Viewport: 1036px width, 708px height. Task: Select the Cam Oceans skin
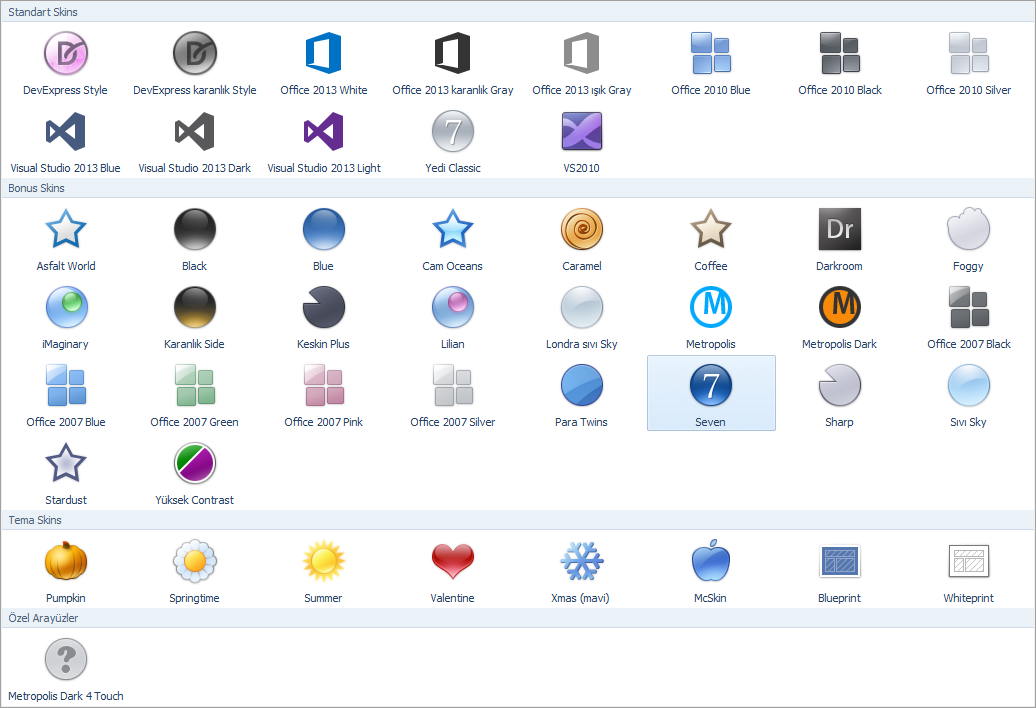pyautogui.click(x=453, y=238)
